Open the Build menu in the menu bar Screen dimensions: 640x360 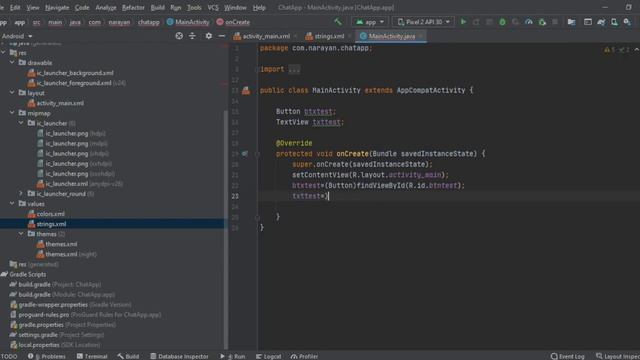click(158, 7)
